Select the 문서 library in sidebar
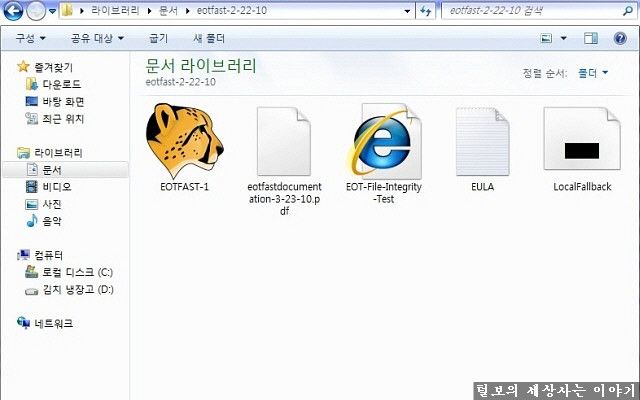Image resolution: width=640 pixels, height=400 pixels. [65, 169]
